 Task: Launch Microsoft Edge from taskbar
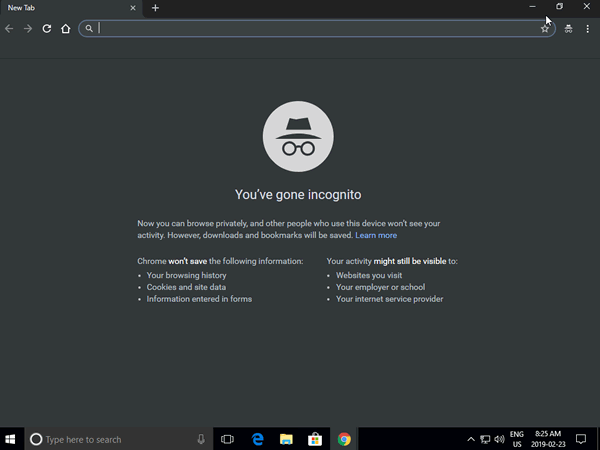point(258,439)
